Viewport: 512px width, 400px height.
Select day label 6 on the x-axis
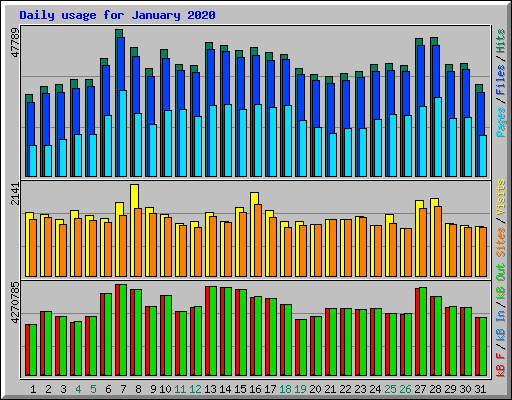108,389
